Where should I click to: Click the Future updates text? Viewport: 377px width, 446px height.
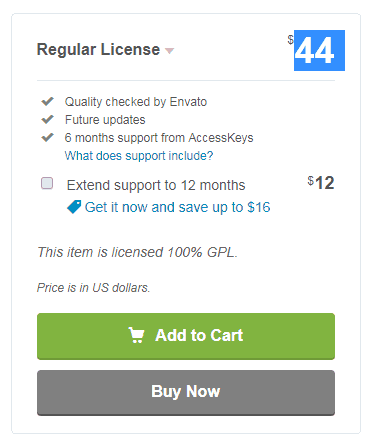tap(105, 120)
